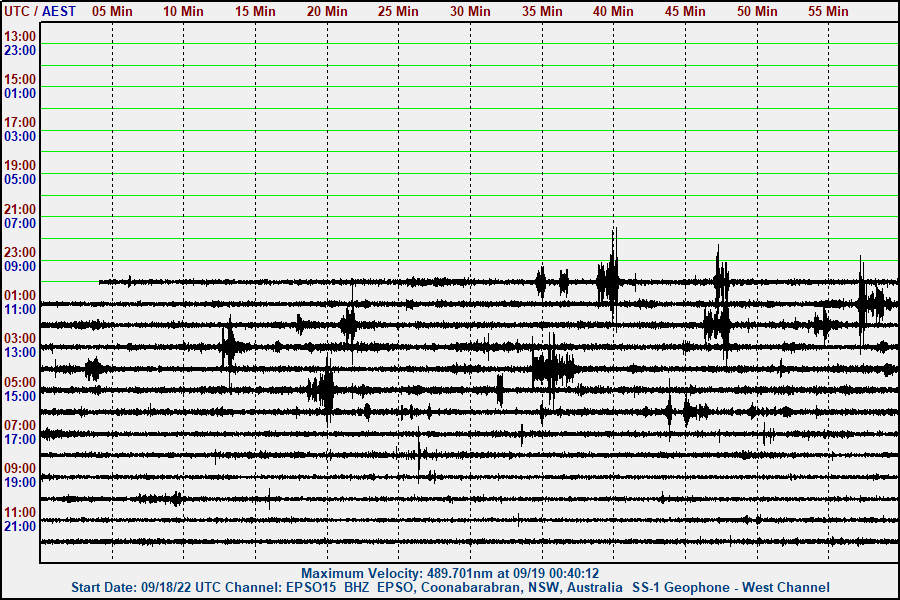Click the blue 11:00 AEST row label
This screenshot has width=900, height=600.
(x=20, y=310)
